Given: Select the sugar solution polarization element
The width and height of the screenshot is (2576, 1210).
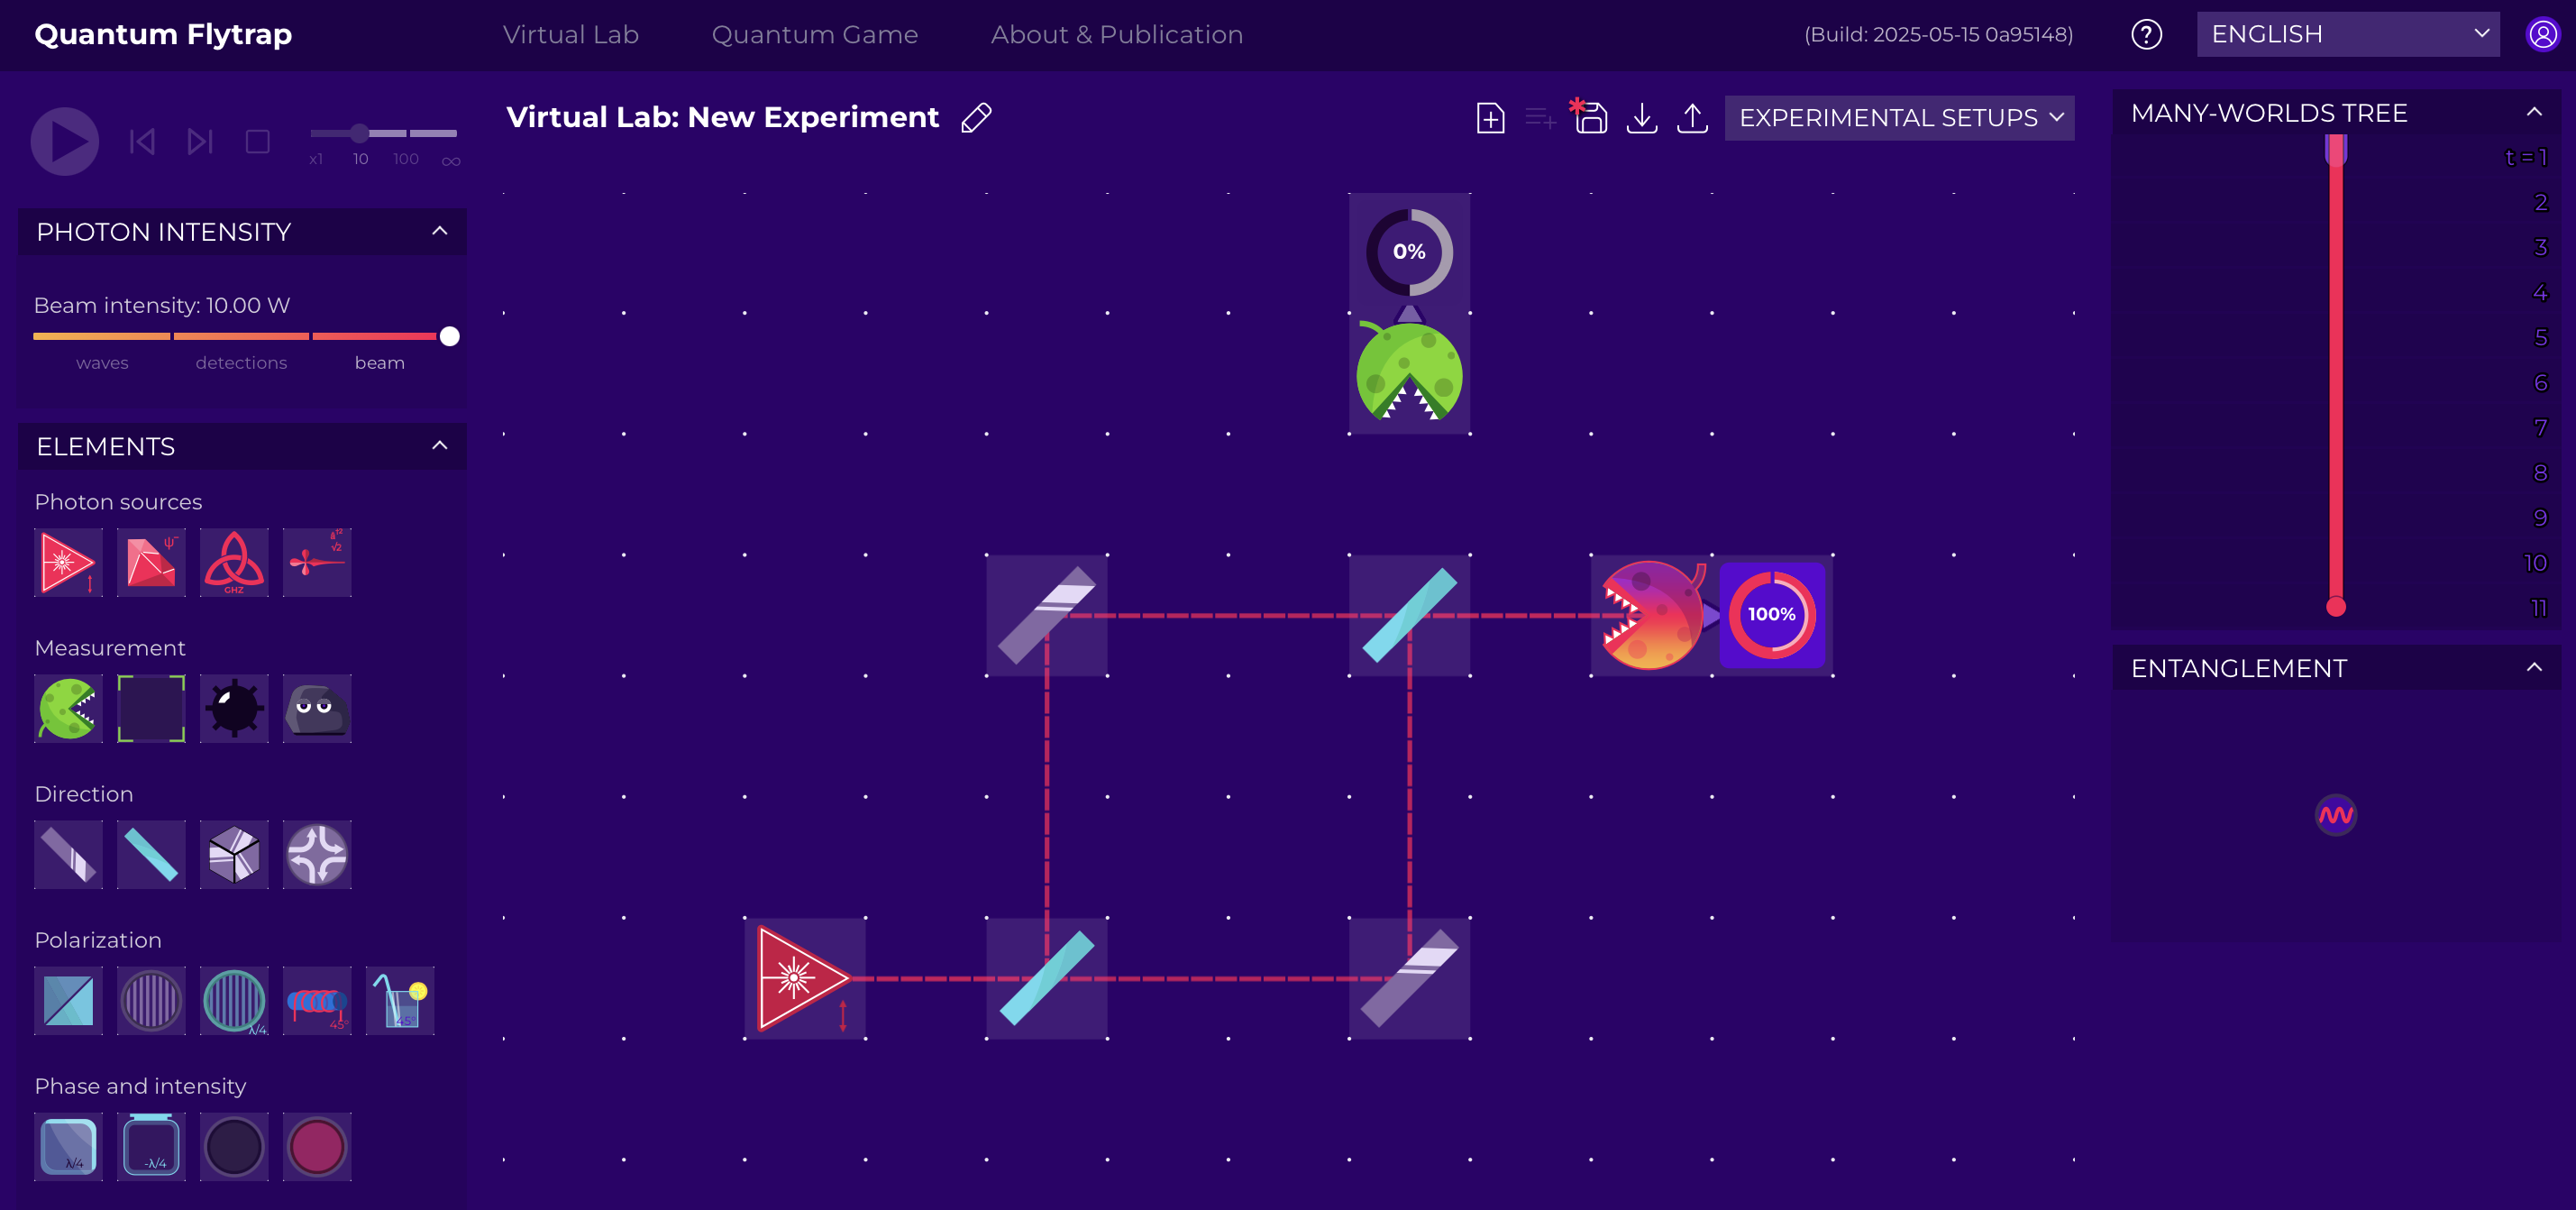Looking at the screenshot, I should pos(400,1001).
